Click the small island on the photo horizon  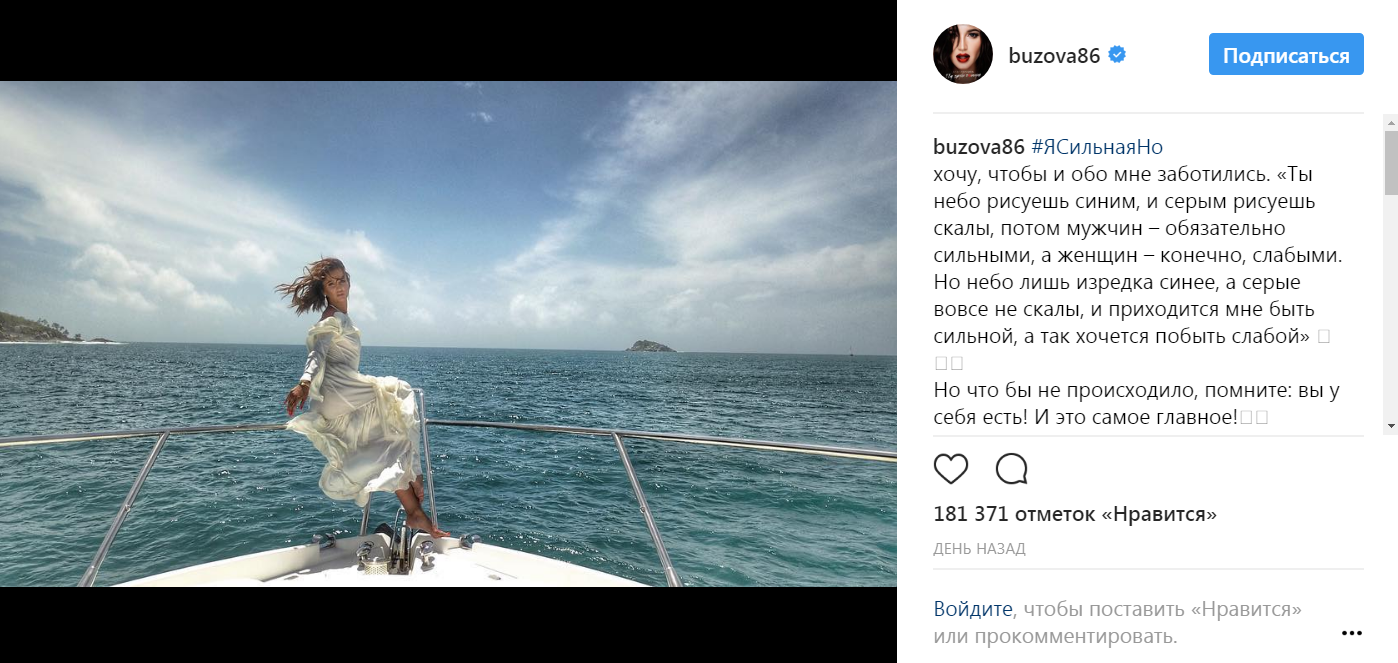tap(650, 346)
